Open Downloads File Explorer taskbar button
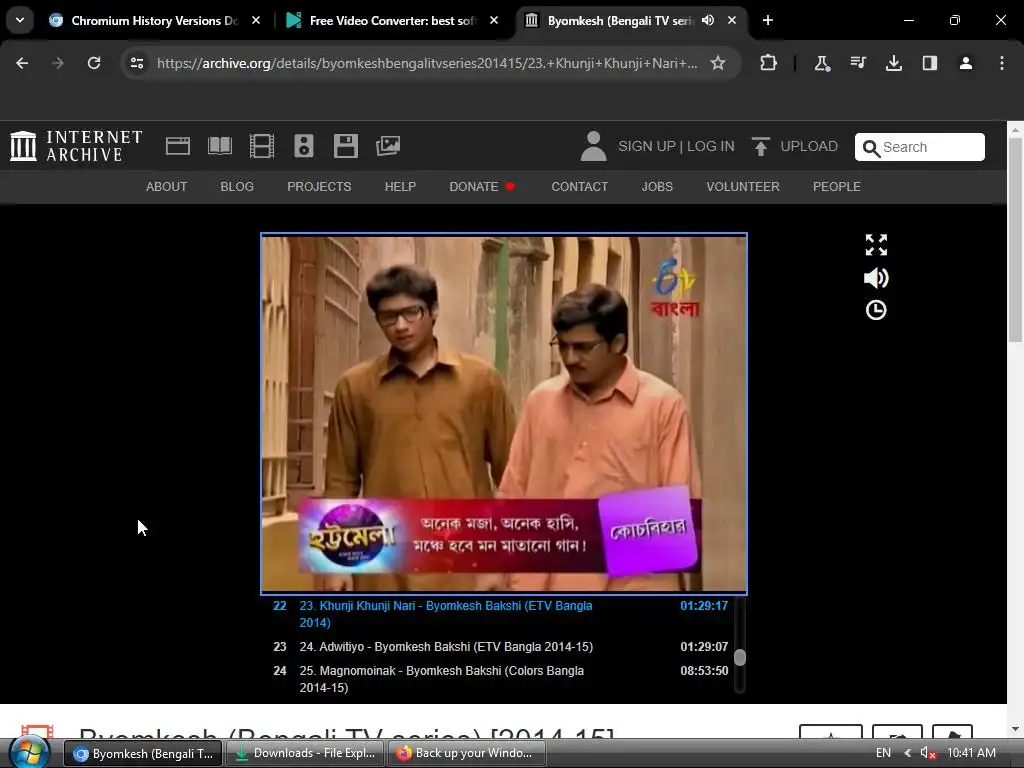This screenshot has width=1024, height=768. 306,753
